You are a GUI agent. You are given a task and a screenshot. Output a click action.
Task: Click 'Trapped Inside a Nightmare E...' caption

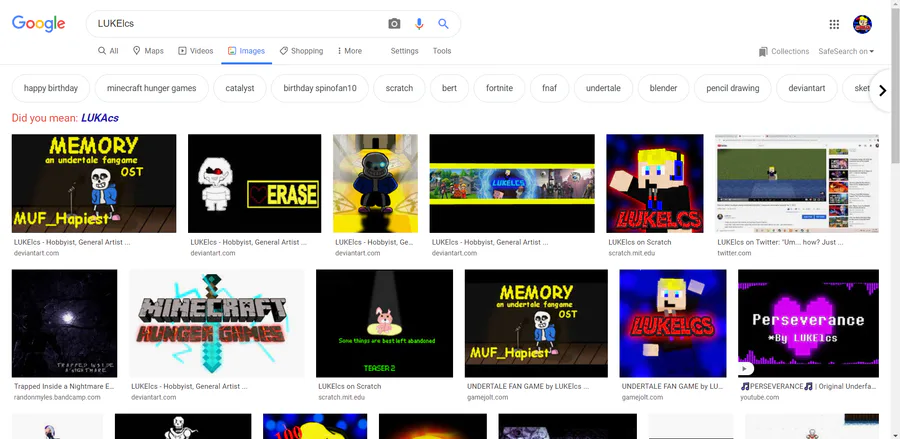64,386
